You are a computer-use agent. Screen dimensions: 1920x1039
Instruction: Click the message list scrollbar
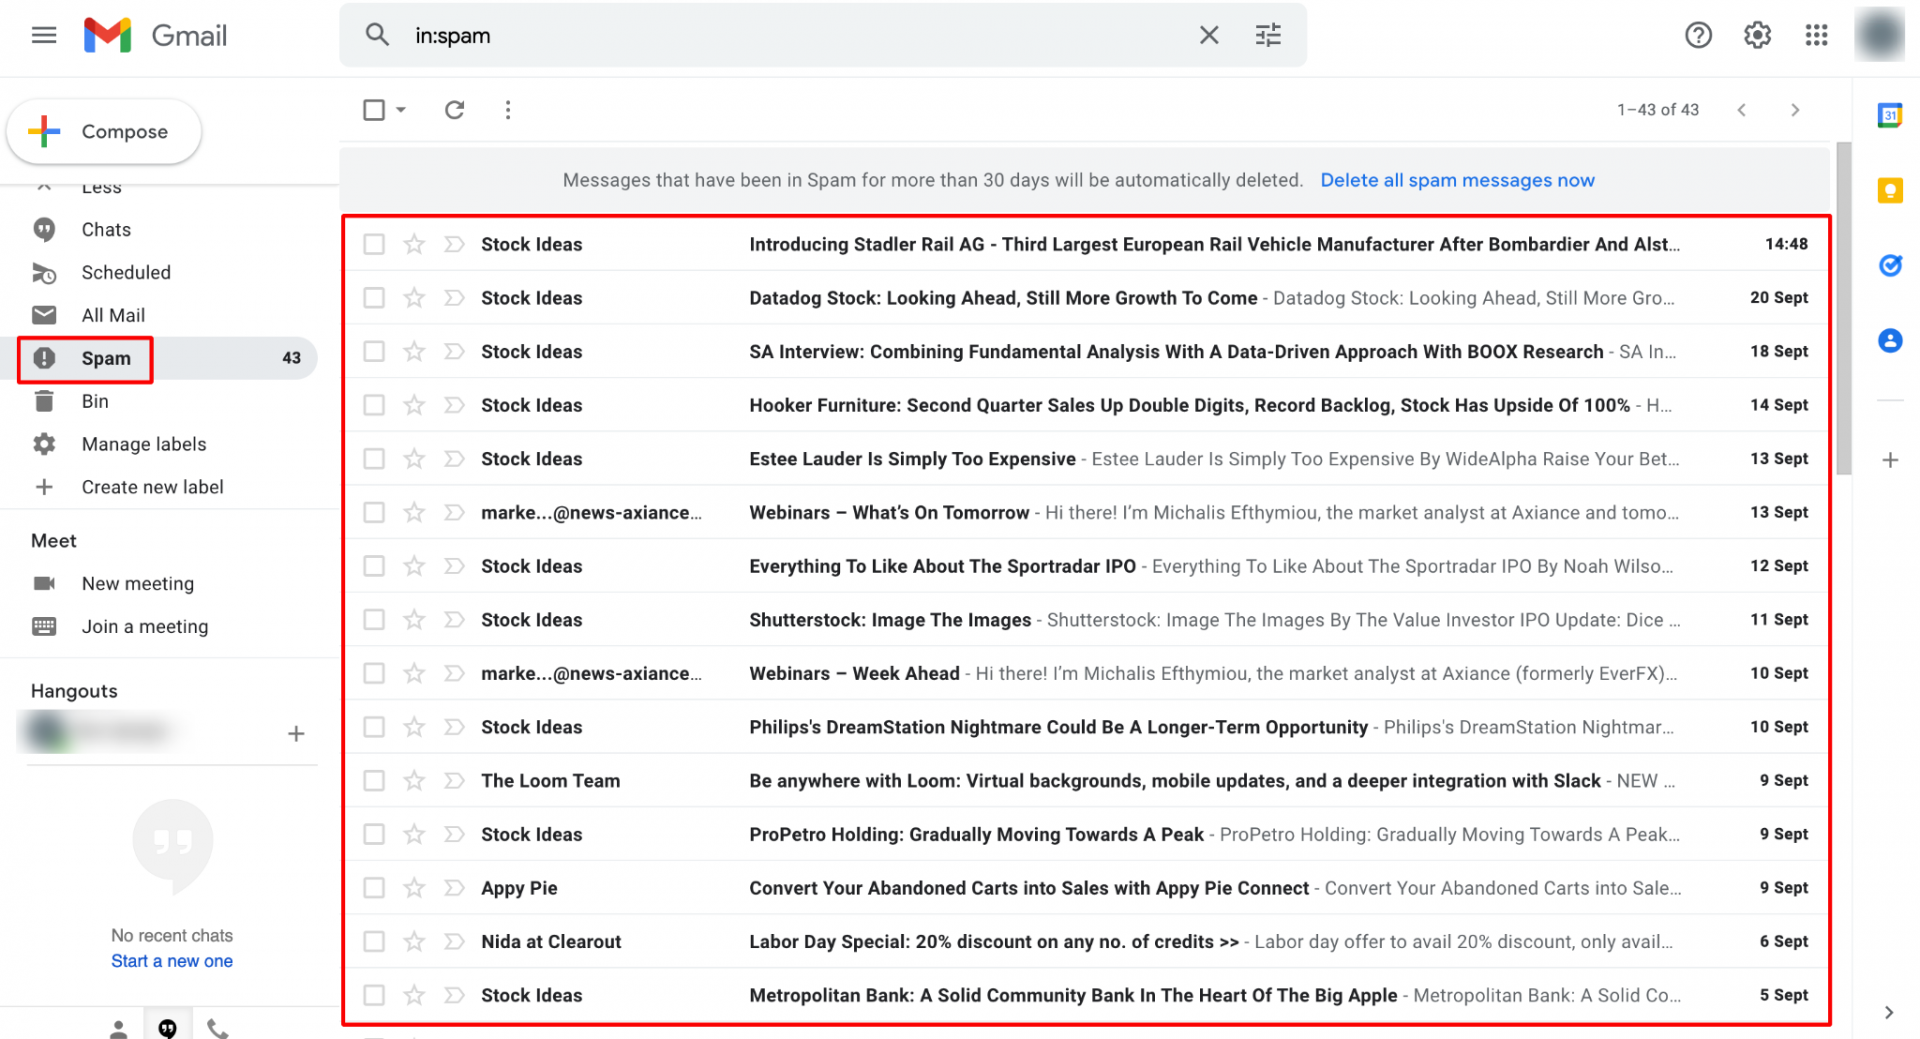pos(1844,310)
